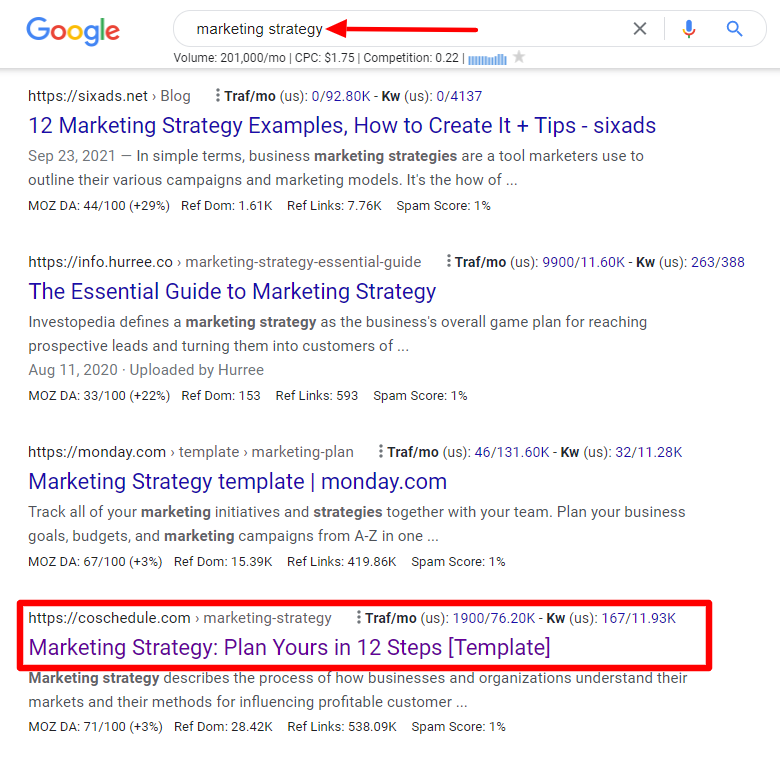The width and height of the screenshot is (780, 759).
Task: Click hurree keyword count 263/388
Action: (718, 262)
